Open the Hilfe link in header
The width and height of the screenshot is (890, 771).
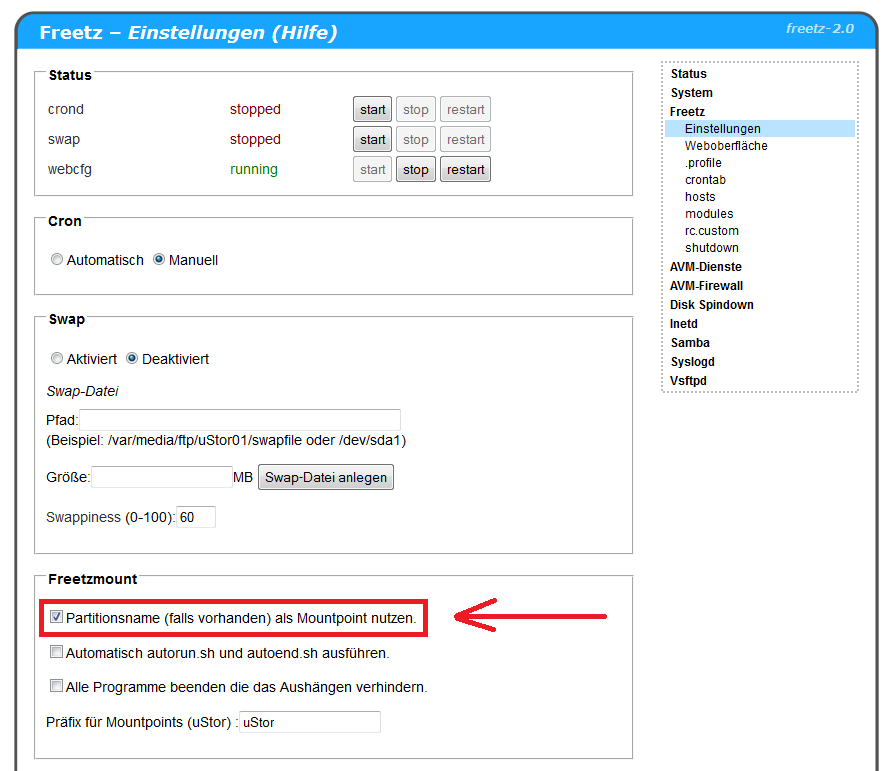[301, 33]
